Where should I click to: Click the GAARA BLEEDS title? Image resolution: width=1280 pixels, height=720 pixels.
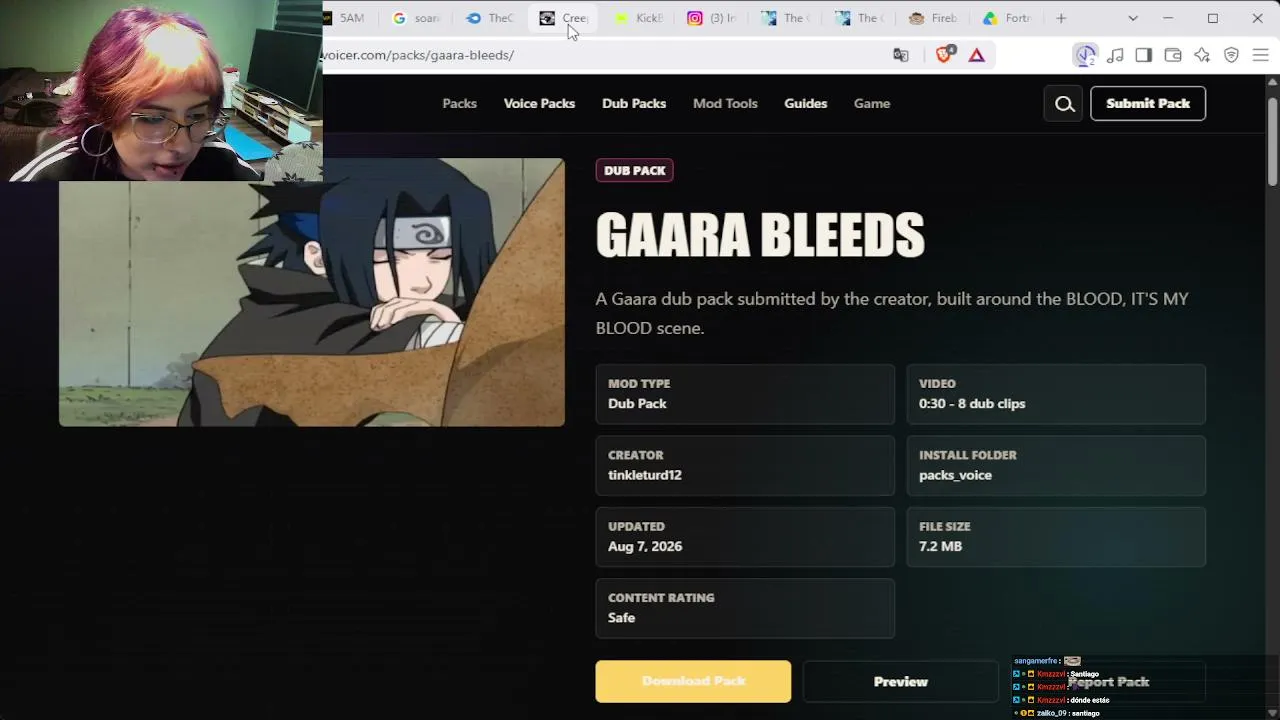click(760, 236)
